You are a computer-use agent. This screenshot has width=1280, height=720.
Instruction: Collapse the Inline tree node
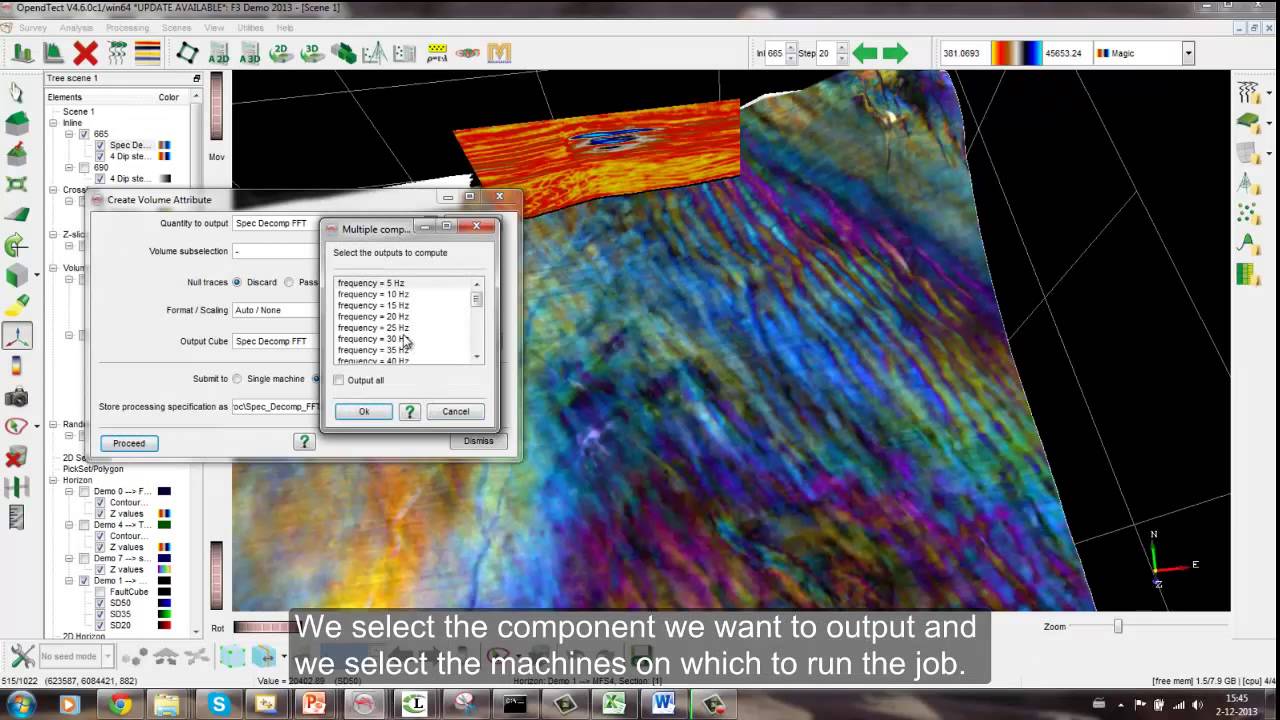point(53,123)
